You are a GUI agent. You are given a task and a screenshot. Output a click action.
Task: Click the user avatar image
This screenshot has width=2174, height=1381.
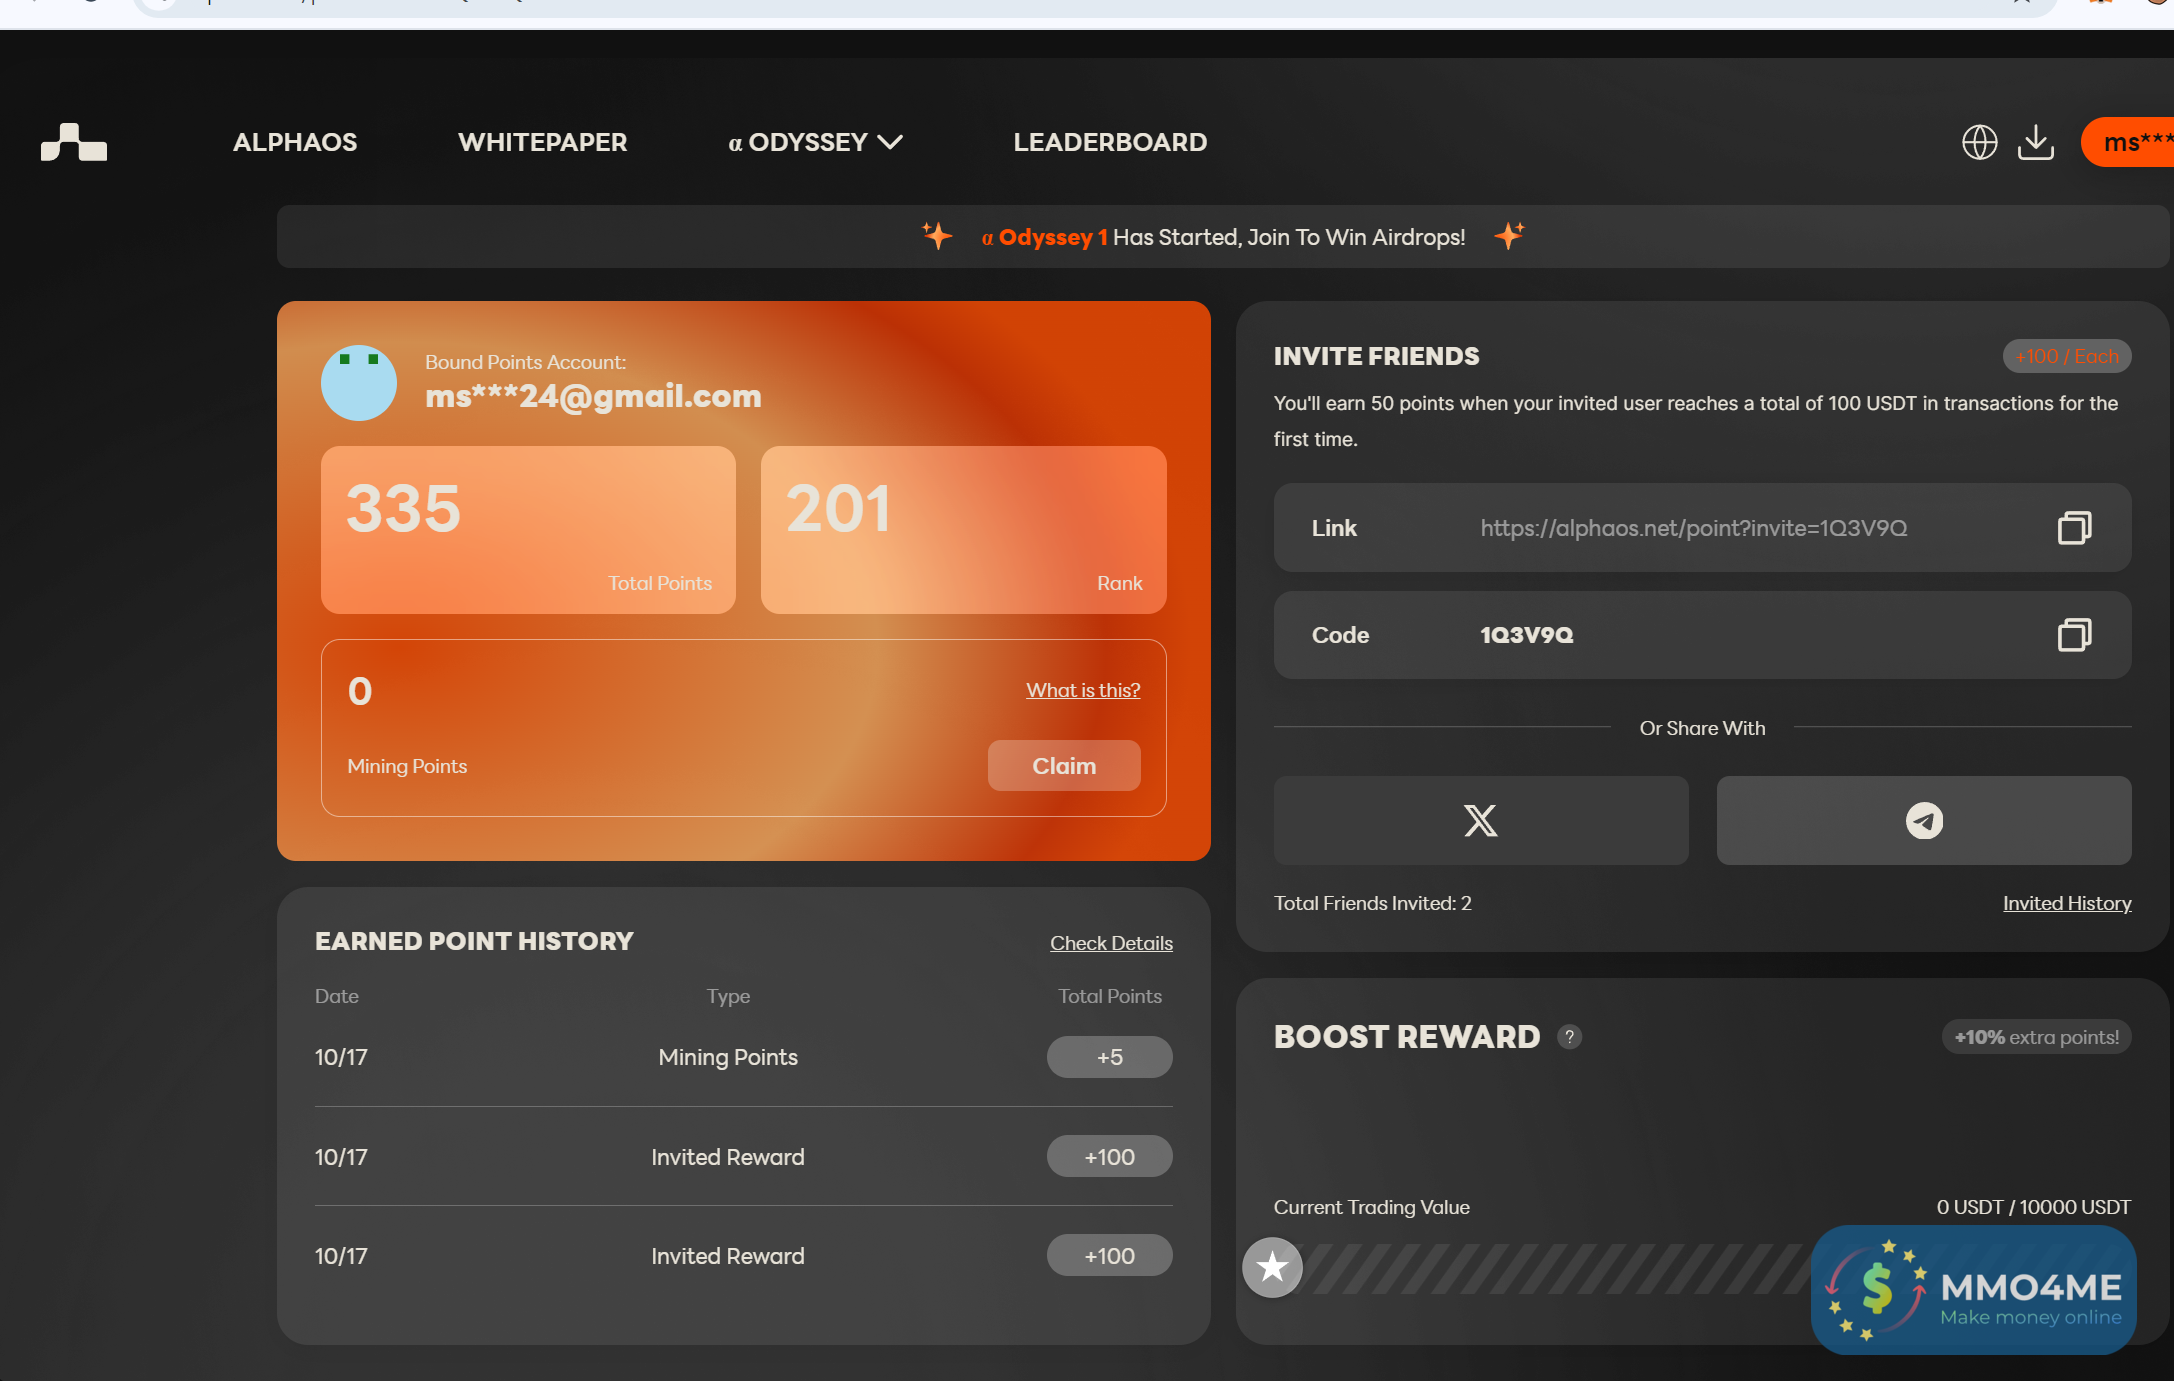358,382
